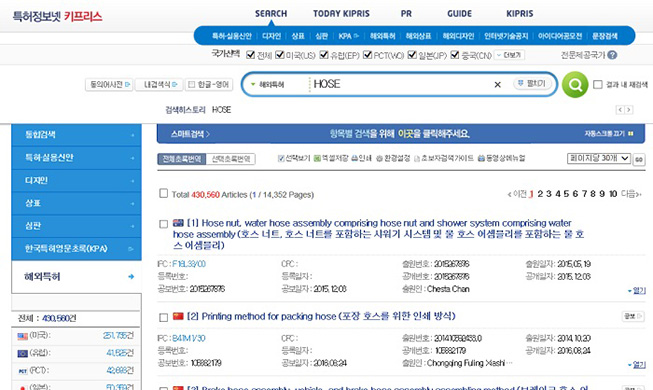This screenshot has height=390, width=653.
Task: Click the 공보 icon on result 2
Action: click(633, 316)
